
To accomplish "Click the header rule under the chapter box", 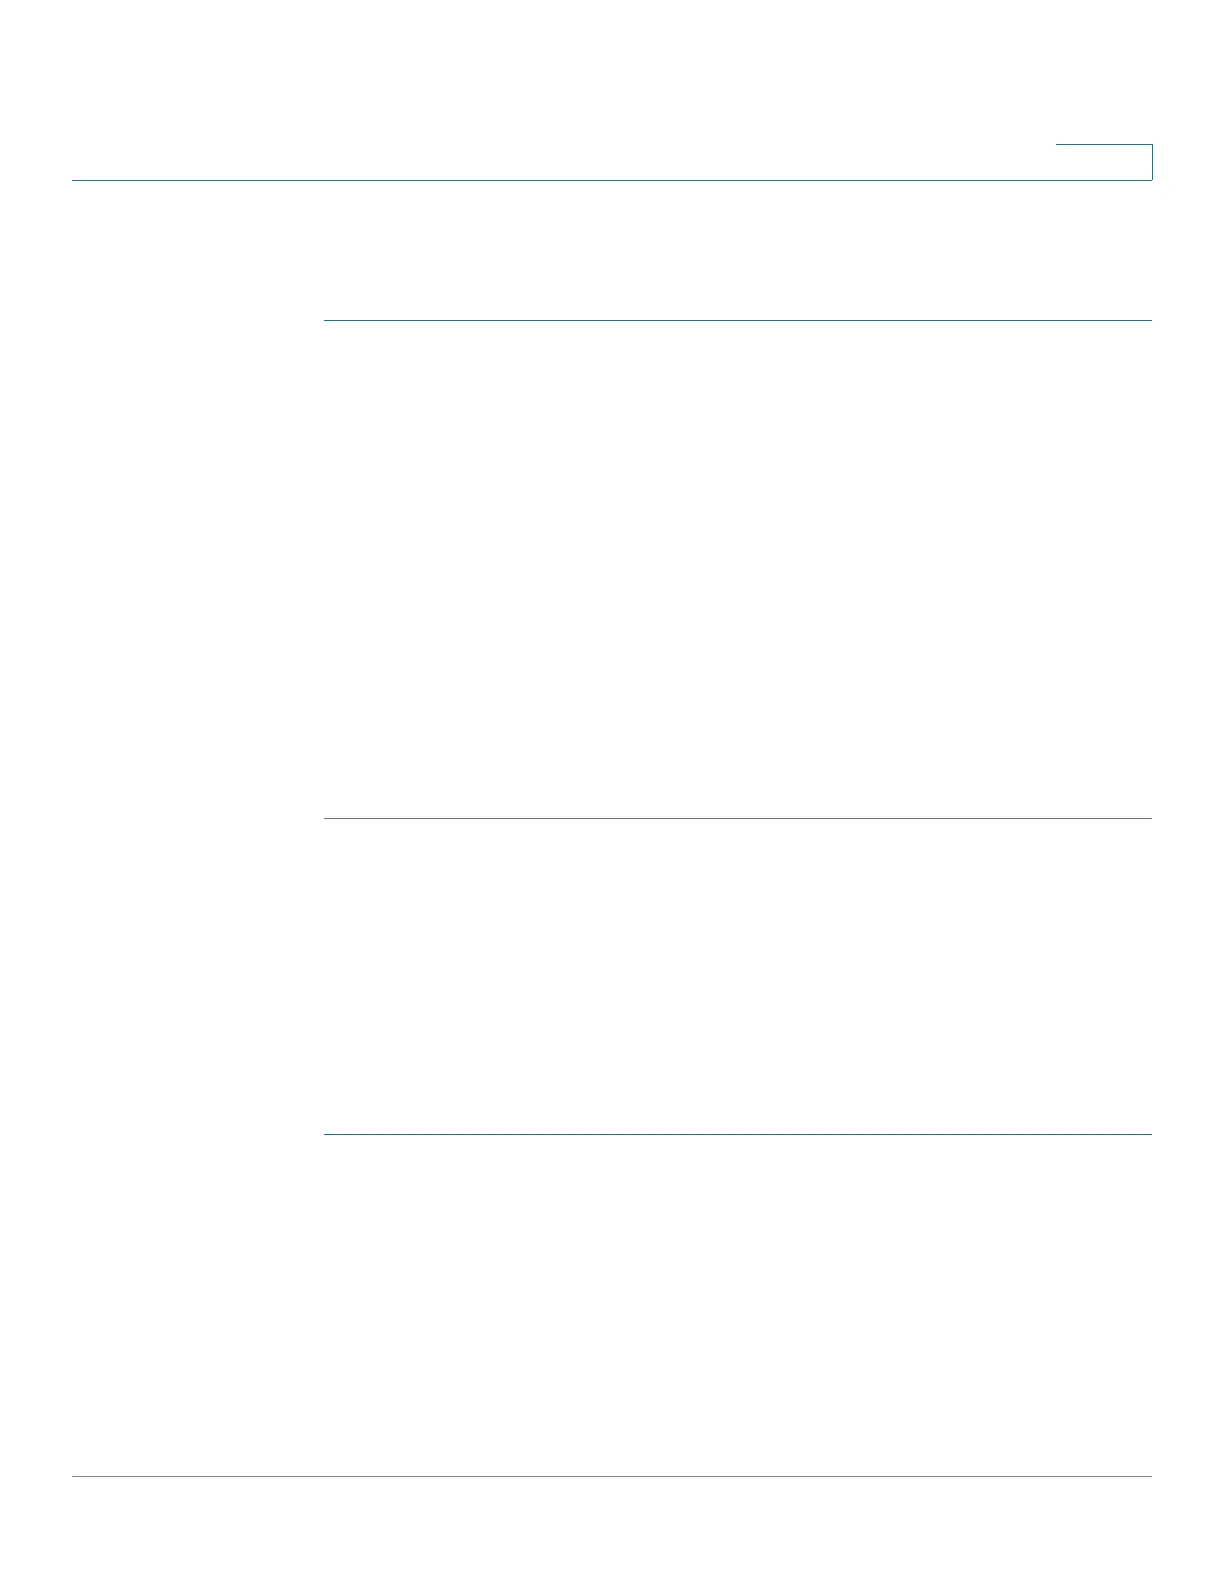I will coord(612,180).
